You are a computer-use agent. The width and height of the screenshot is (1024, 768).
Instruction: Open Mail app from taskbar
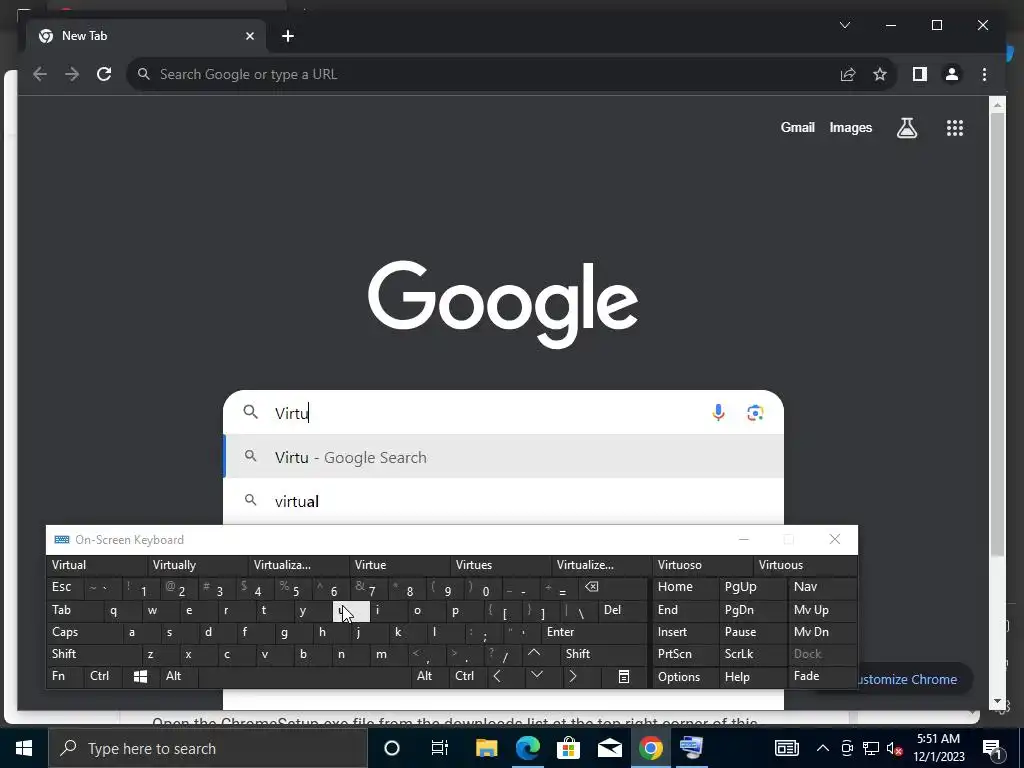tap(610, 748)
